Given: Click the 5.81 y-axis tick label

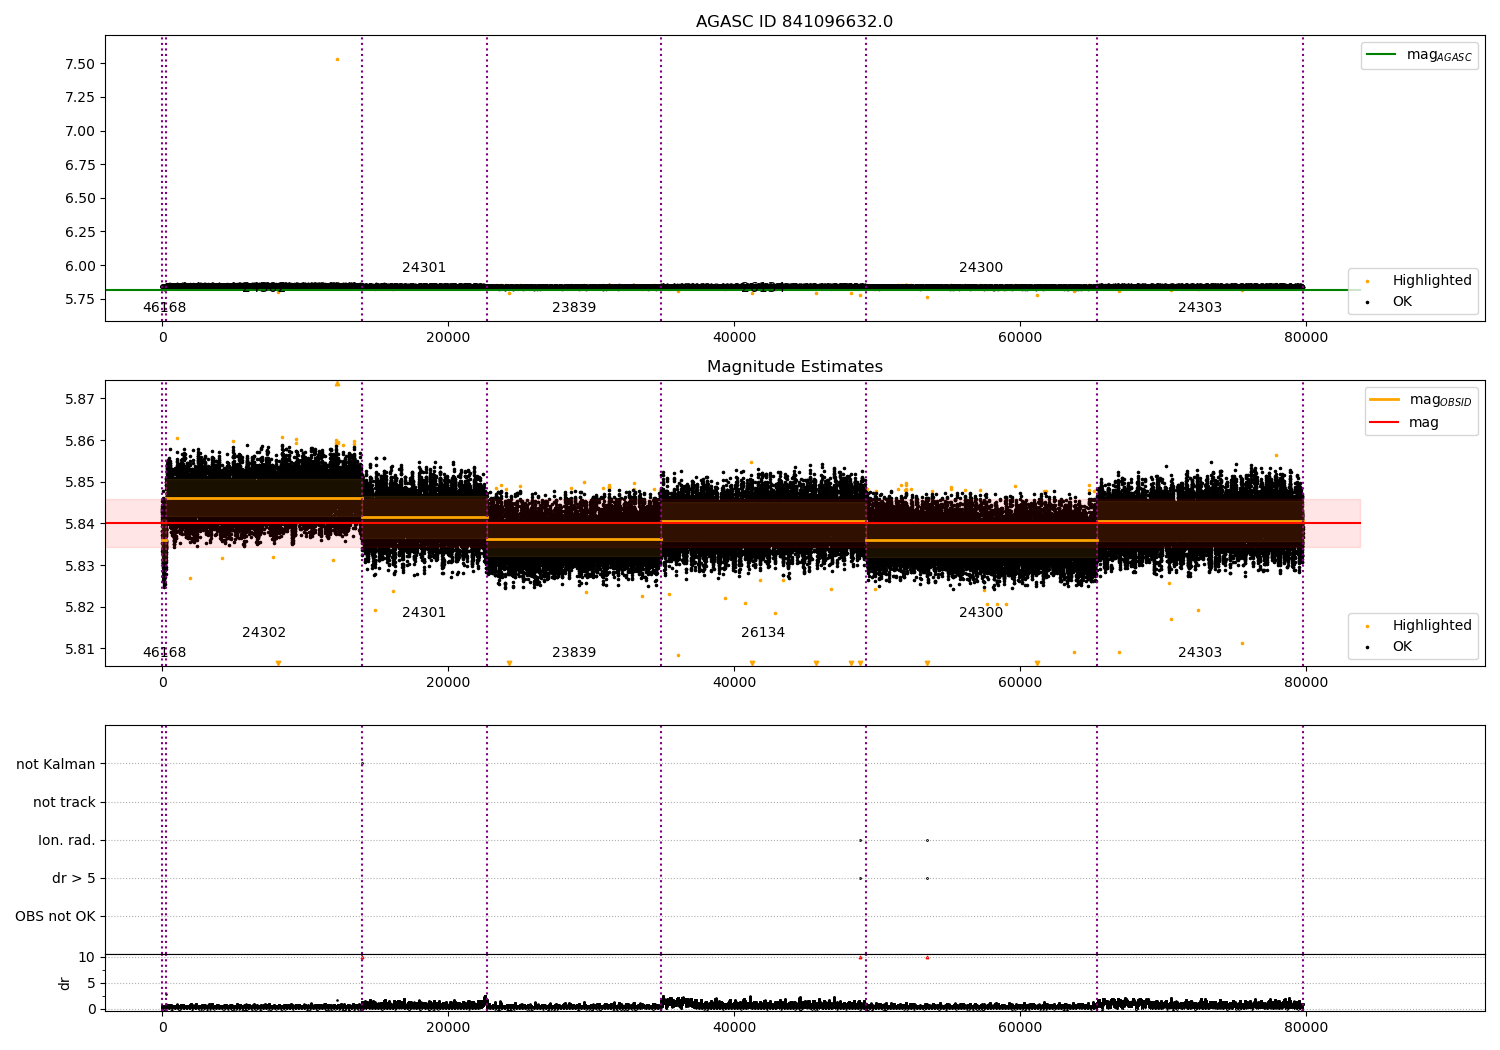Looking at the screenshot, I should 79,649.
